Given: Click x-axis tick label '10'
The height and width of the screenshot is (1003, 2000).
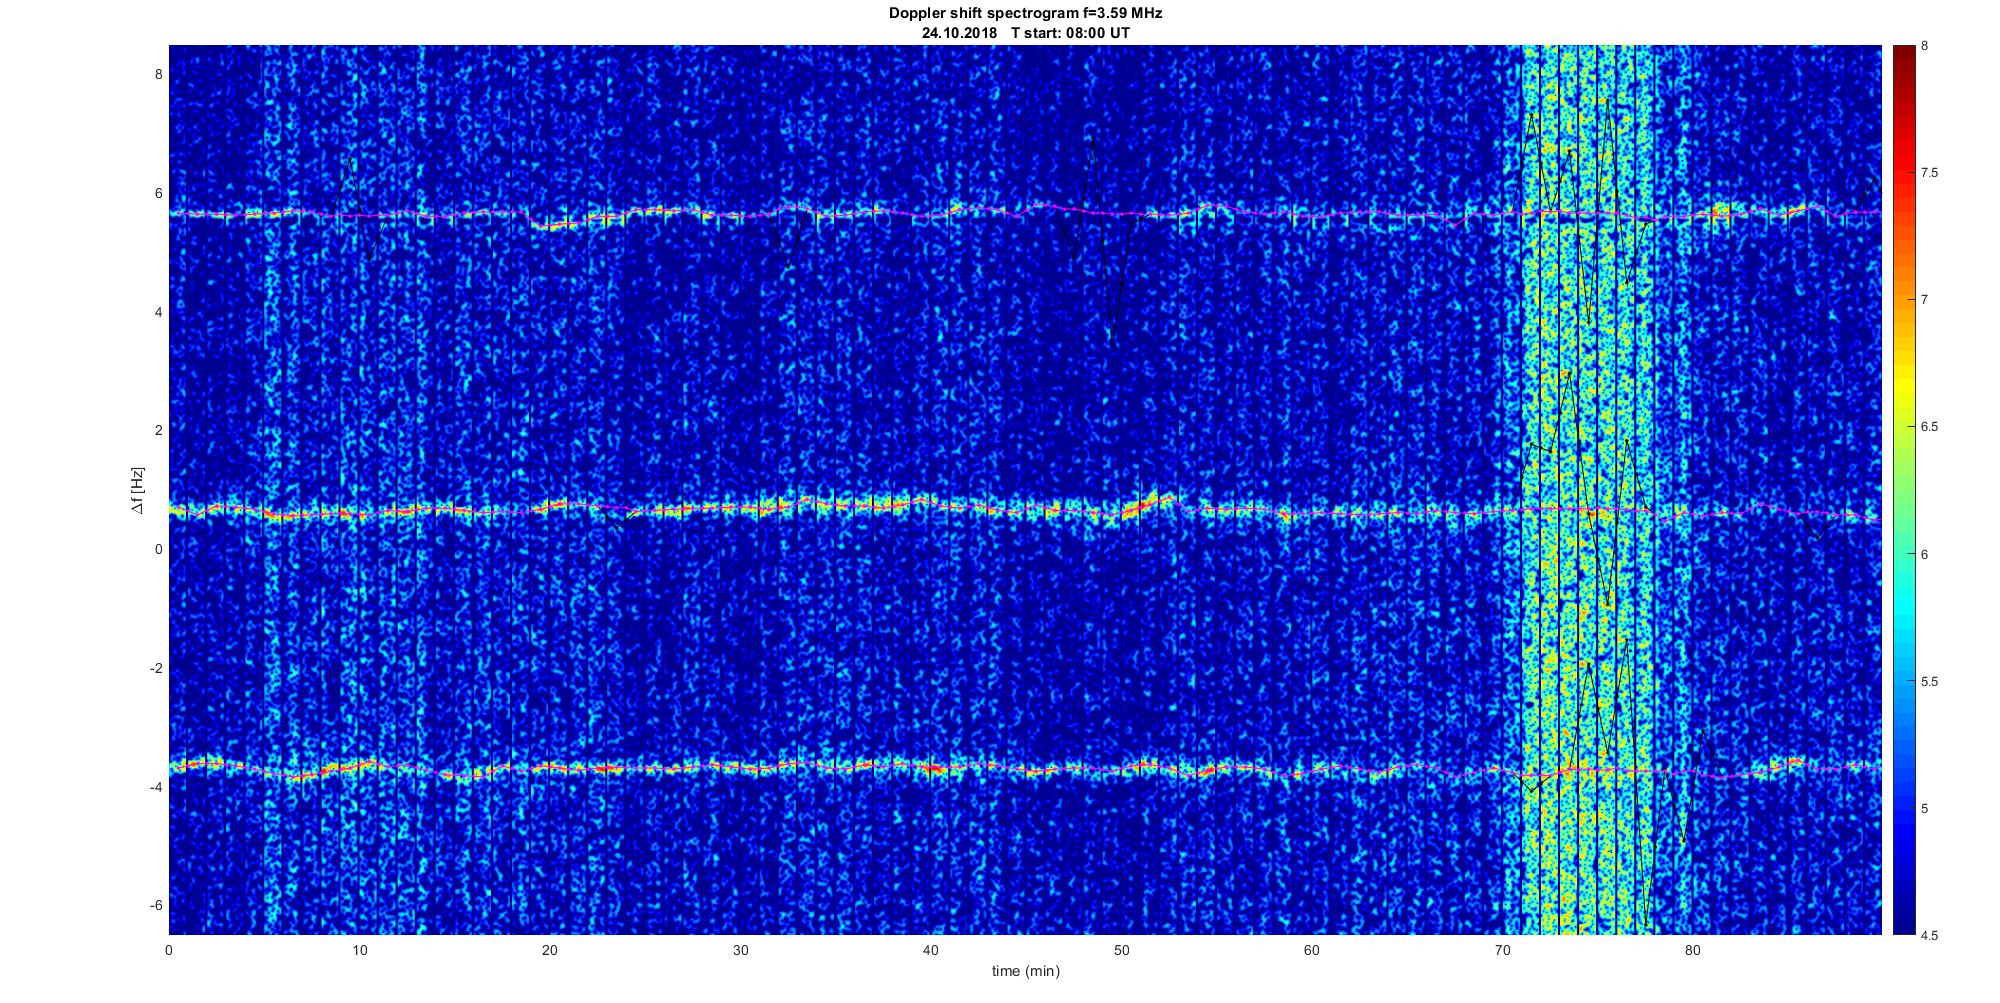Looking at the screenshot, I should pos(359,950).
